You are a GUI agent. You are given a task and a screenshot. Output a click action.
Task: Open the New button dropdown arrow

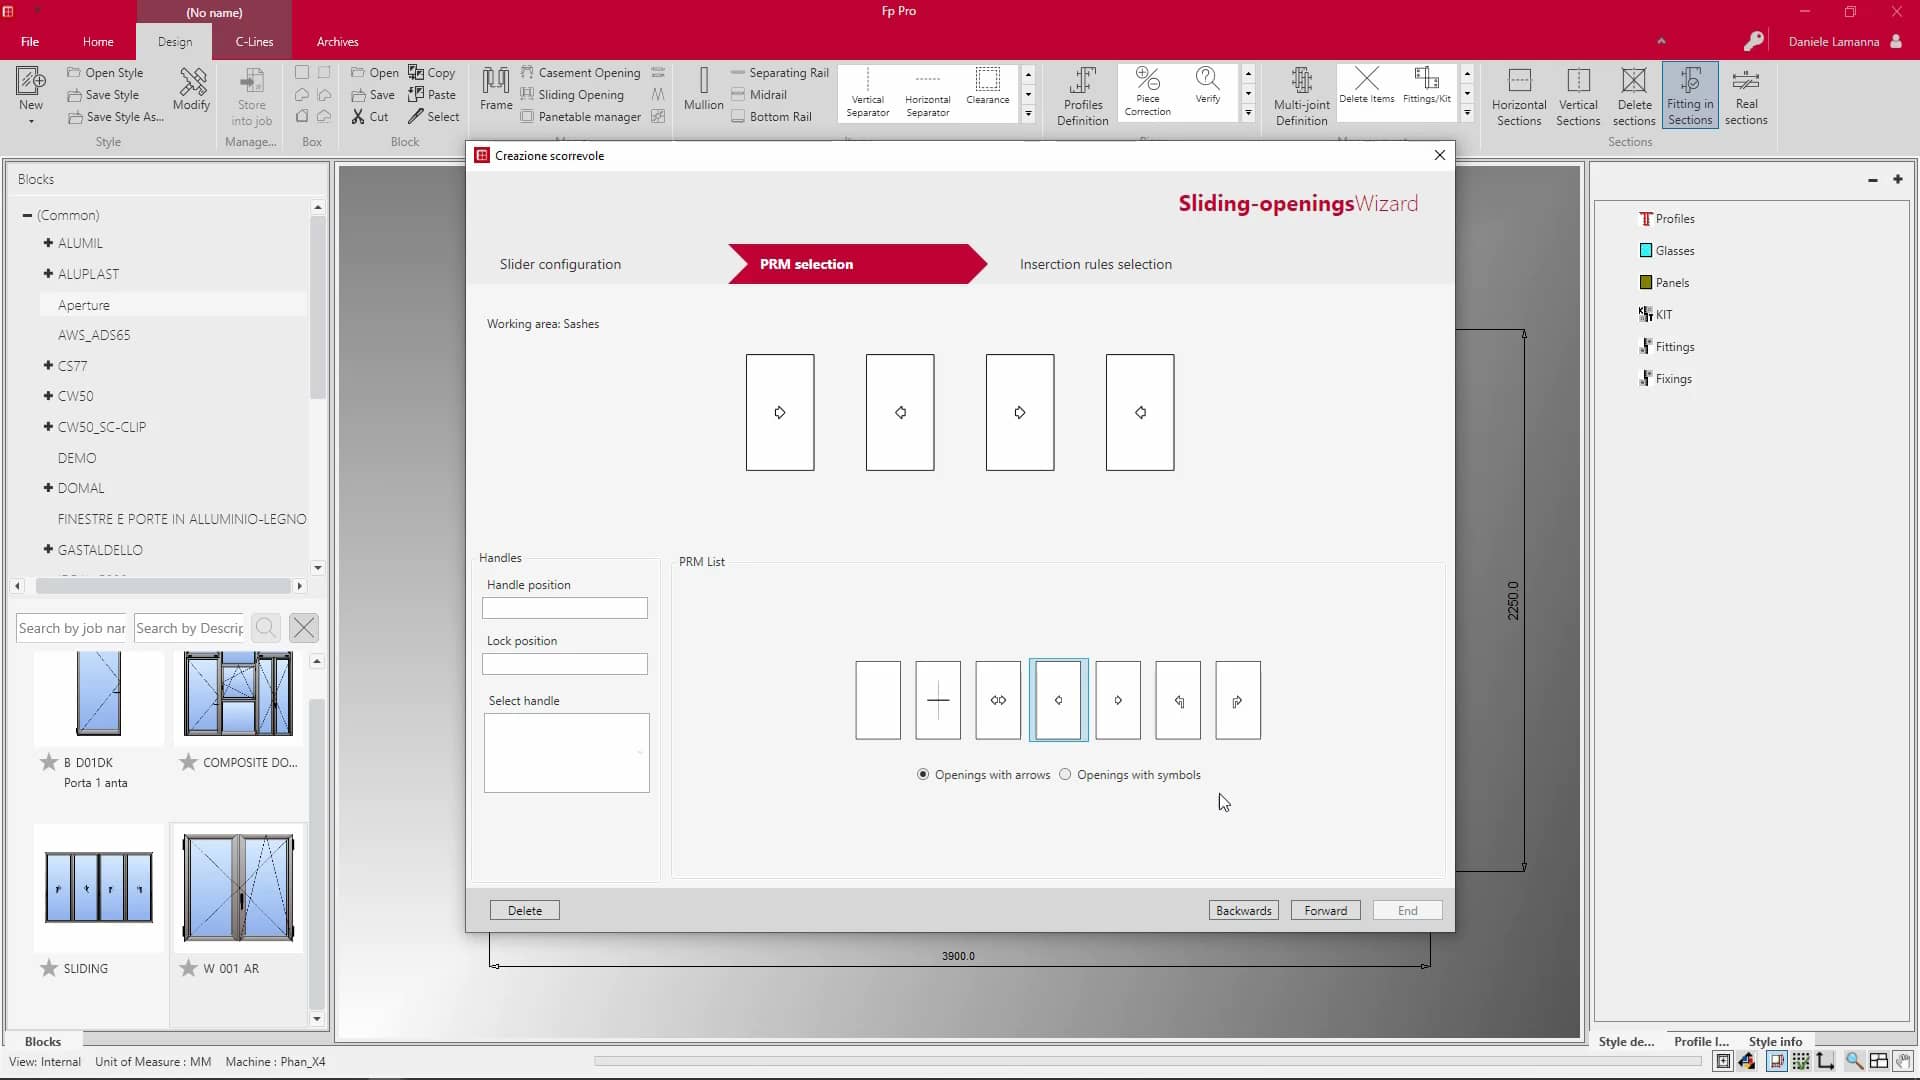coord(31,121)
